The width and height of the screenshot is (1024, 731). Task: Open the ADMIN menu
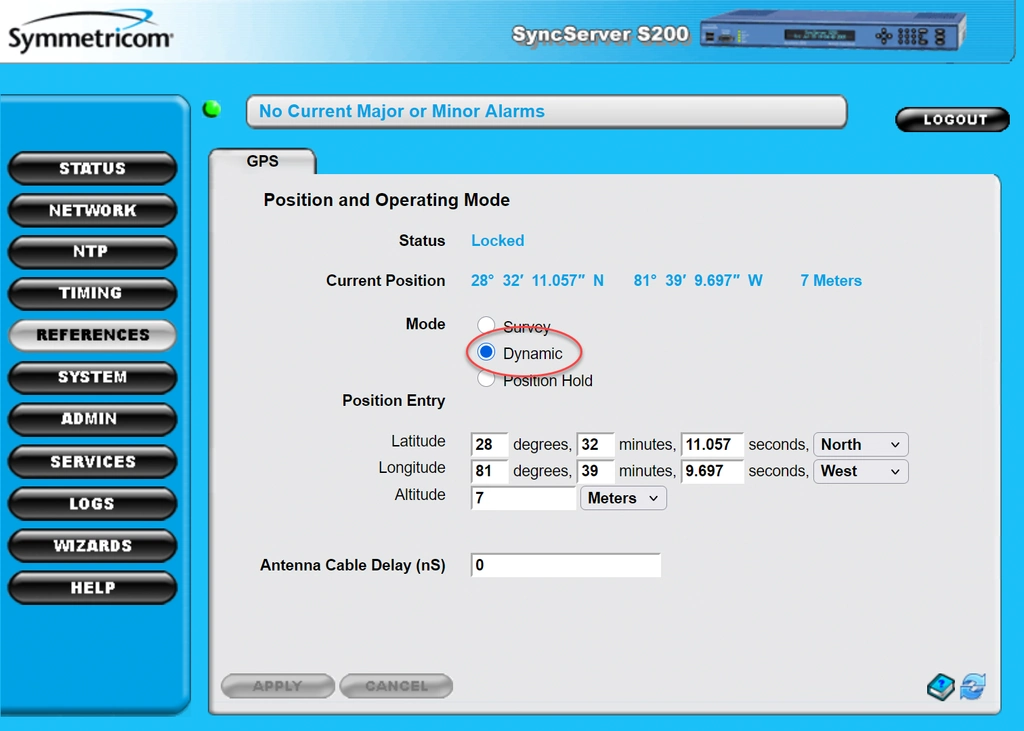pos(92,419)
